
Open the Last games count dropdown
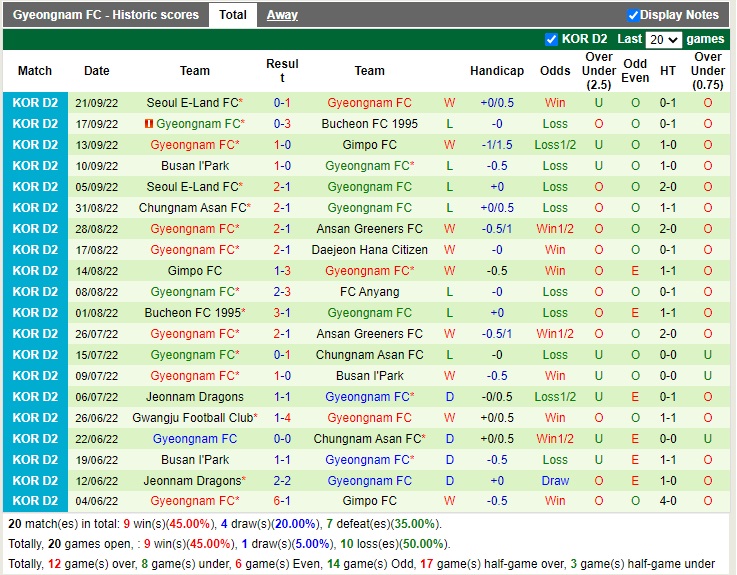[663, 40]
